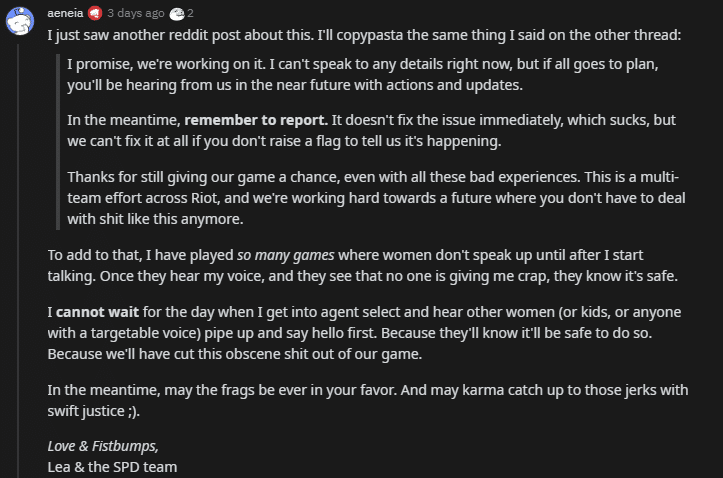Viewport: 723px width, 478px height.
Task: Click the award icon beside the timestamp
Action: pyautogui.click(x=176, y=14)
